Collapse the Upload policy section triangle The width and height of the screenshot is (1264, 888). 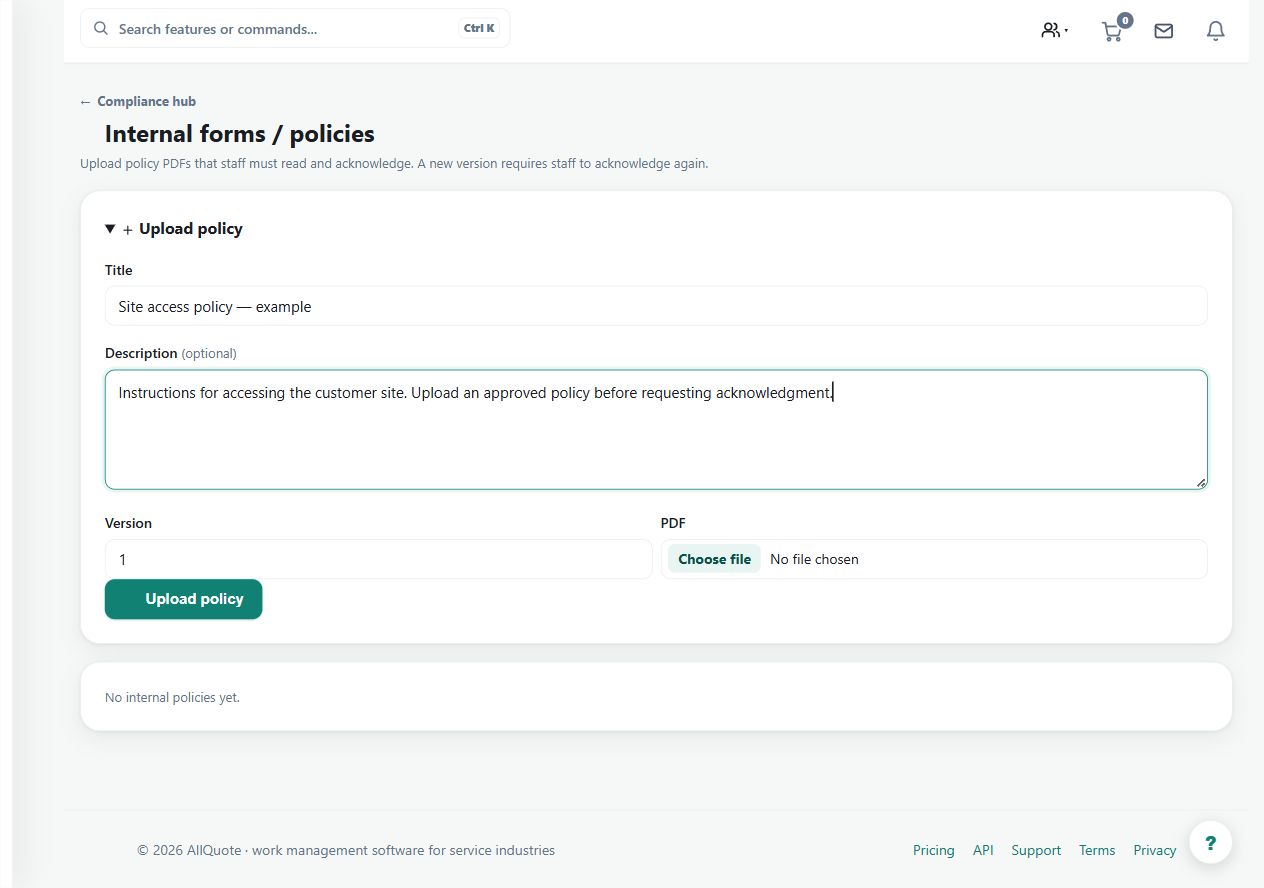click(x=110, y=229)
